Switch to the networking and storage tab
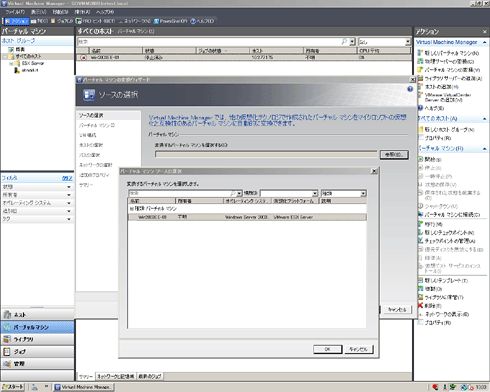The width and height of the screenshot is (490, 392). [x=116, y=376]
